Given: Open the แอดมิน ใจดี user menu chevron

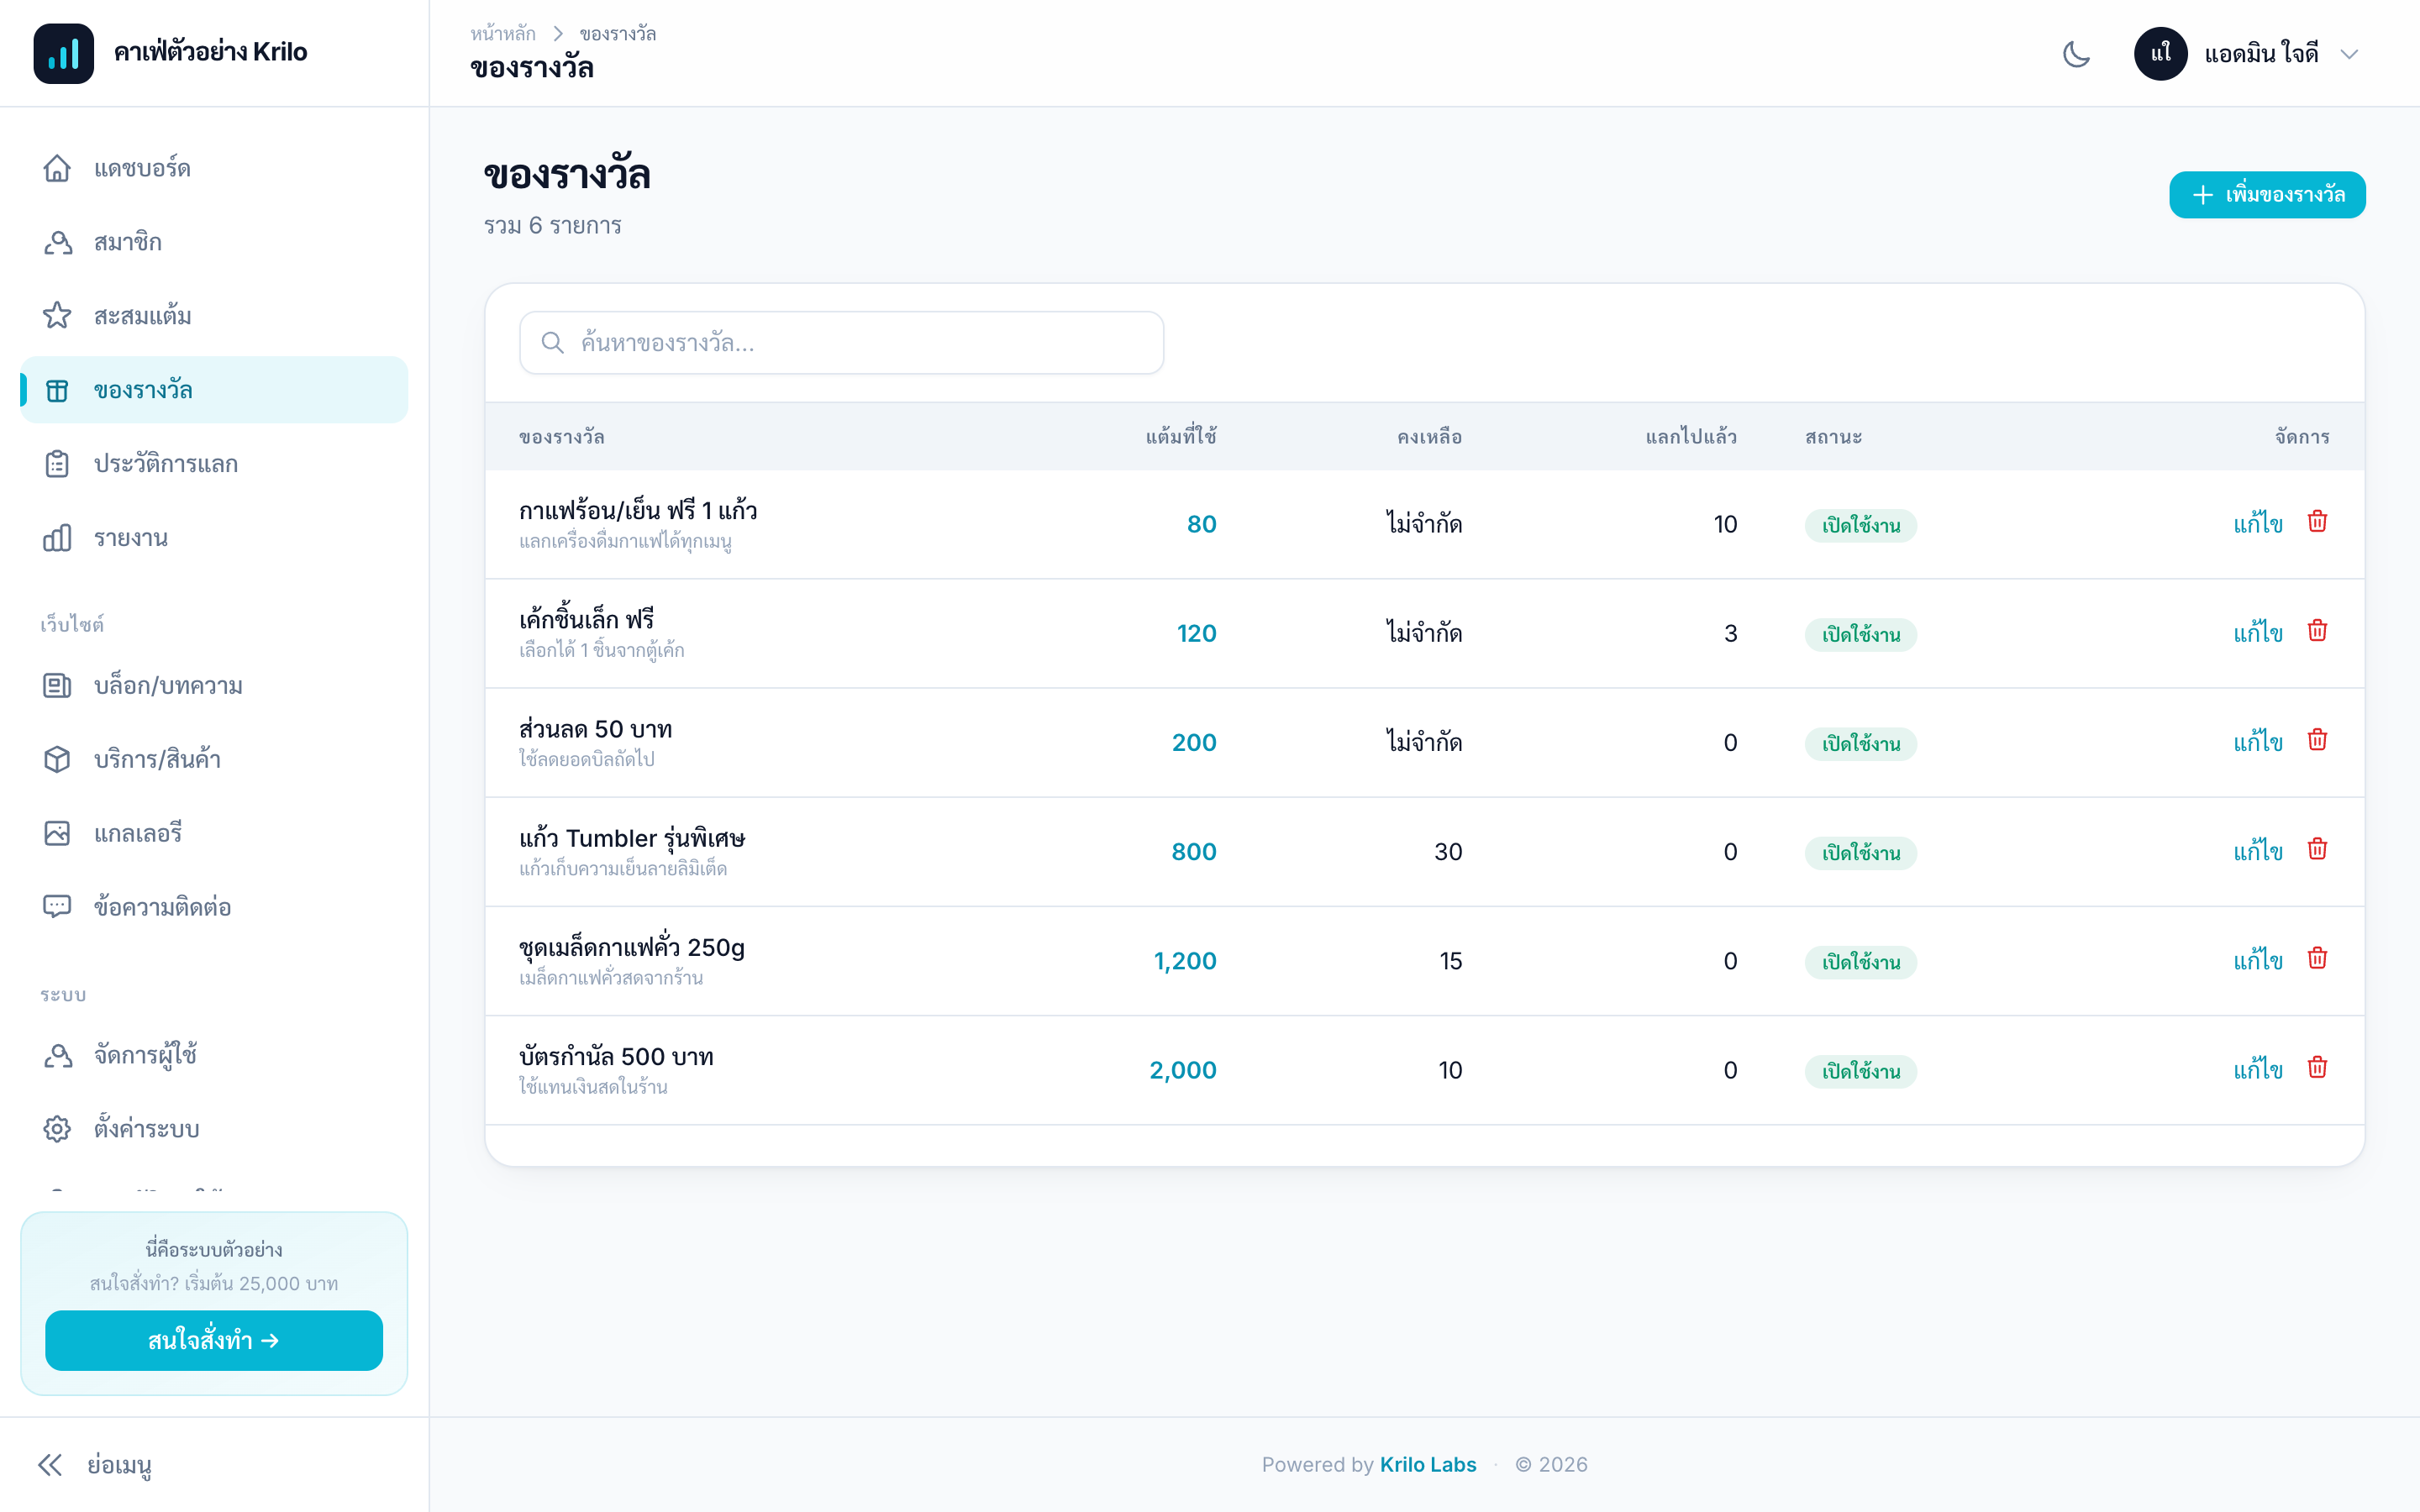Looking at the screenshot, I should click(2349, 54).
